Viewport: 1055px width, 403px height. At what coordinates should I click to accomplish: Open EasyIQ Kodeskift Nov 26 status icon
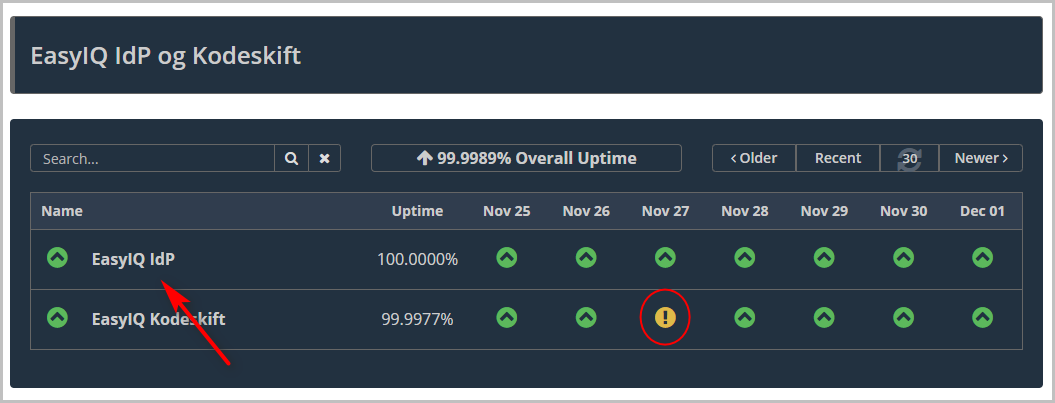pyautogui.click(x=586, y=318)
